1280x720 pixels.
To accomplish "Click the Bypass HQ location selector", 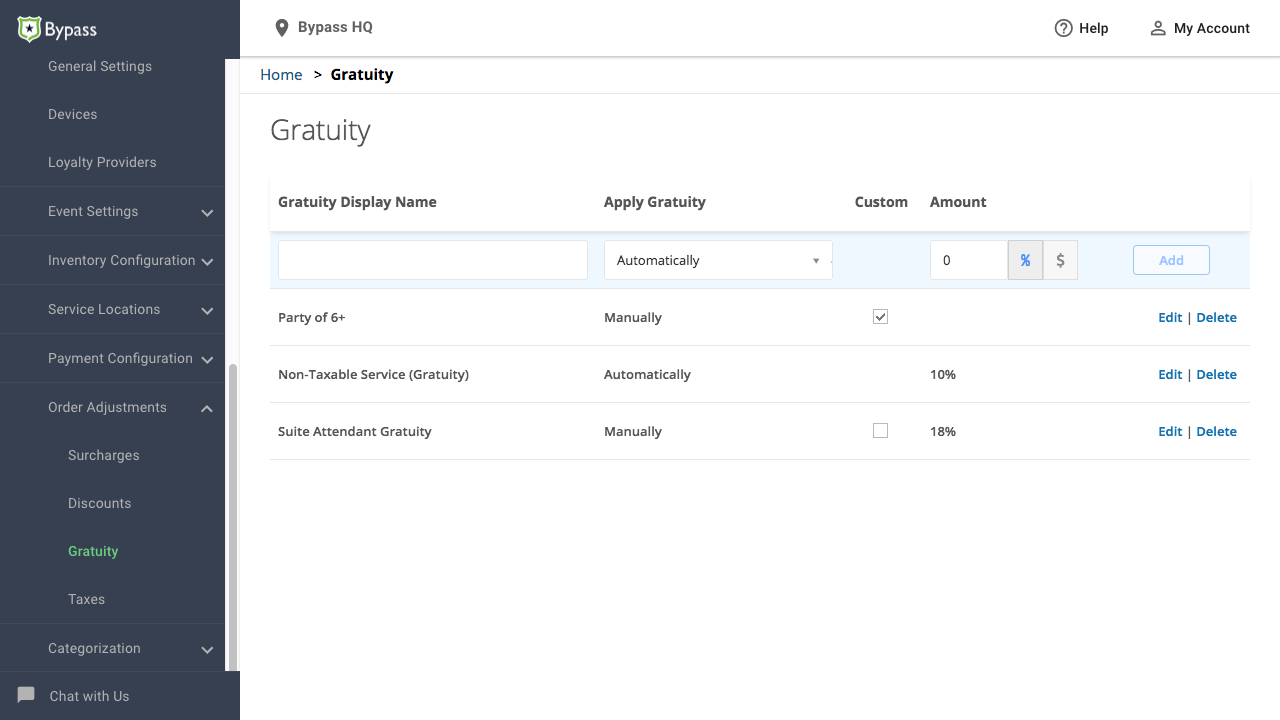I will [x=324, y=27].
